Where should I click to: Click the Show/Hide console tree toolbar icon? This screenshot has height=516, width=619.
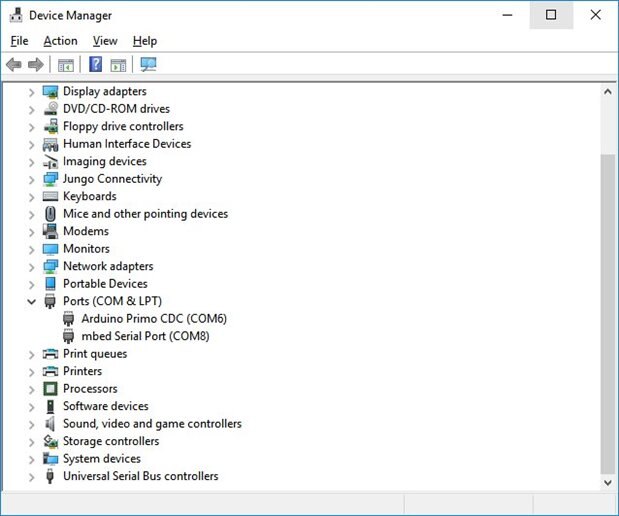(x=65, y=65)
